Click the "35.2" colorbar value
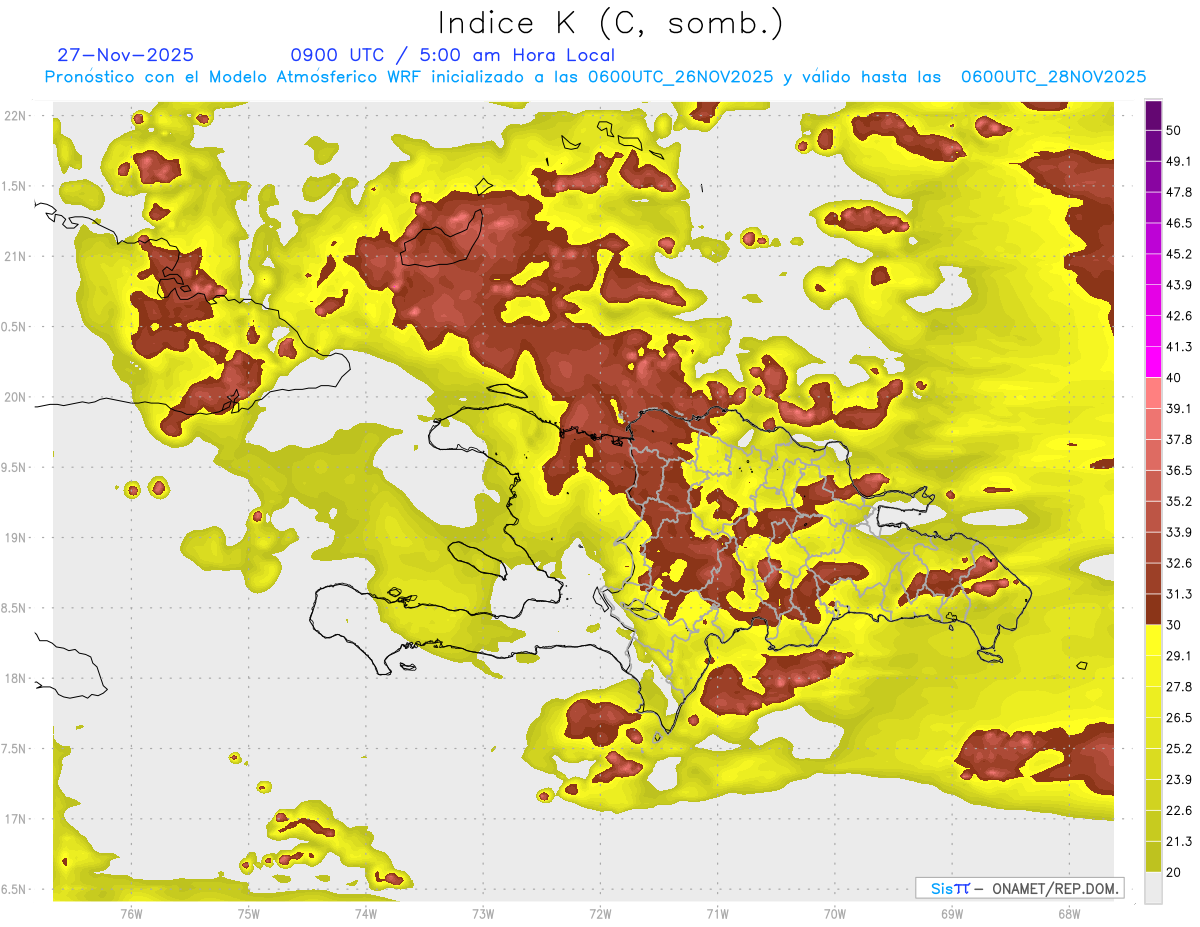The height and width of the screenshot is (927, 1200). tap(1179, 501)
